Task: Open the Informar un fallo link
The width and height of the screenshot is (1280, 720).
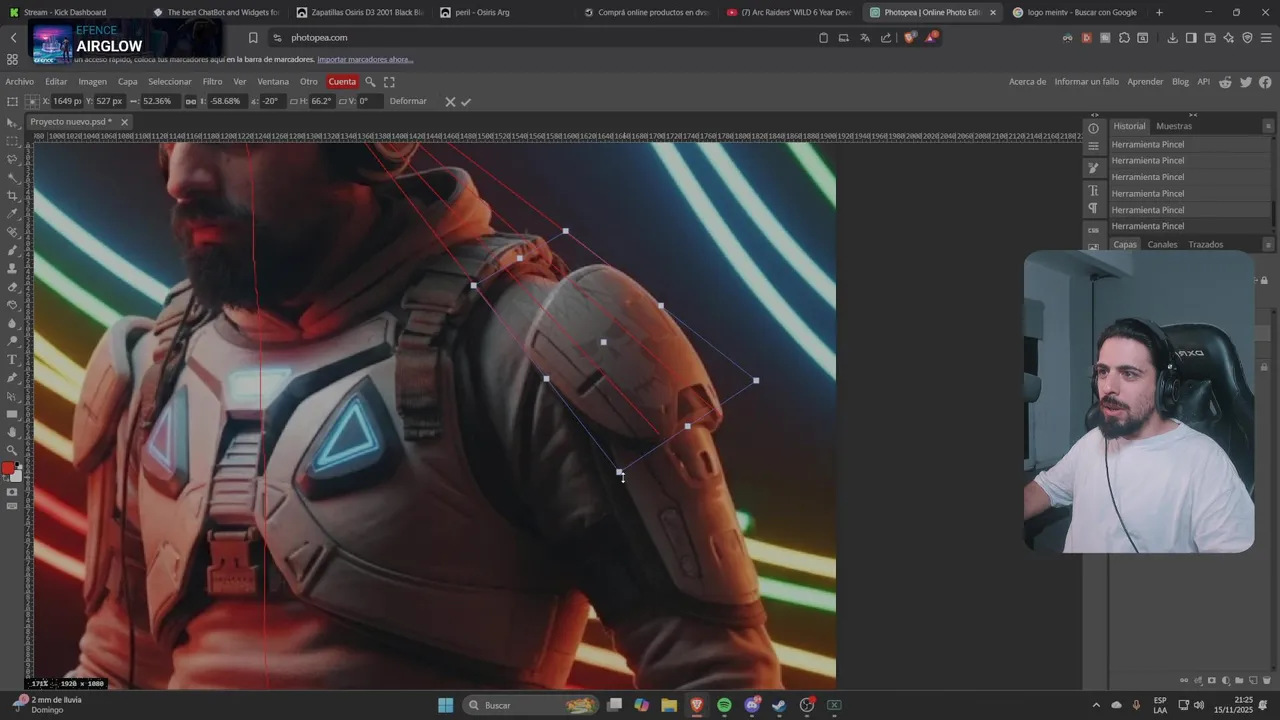Action: click(1086, 82)
